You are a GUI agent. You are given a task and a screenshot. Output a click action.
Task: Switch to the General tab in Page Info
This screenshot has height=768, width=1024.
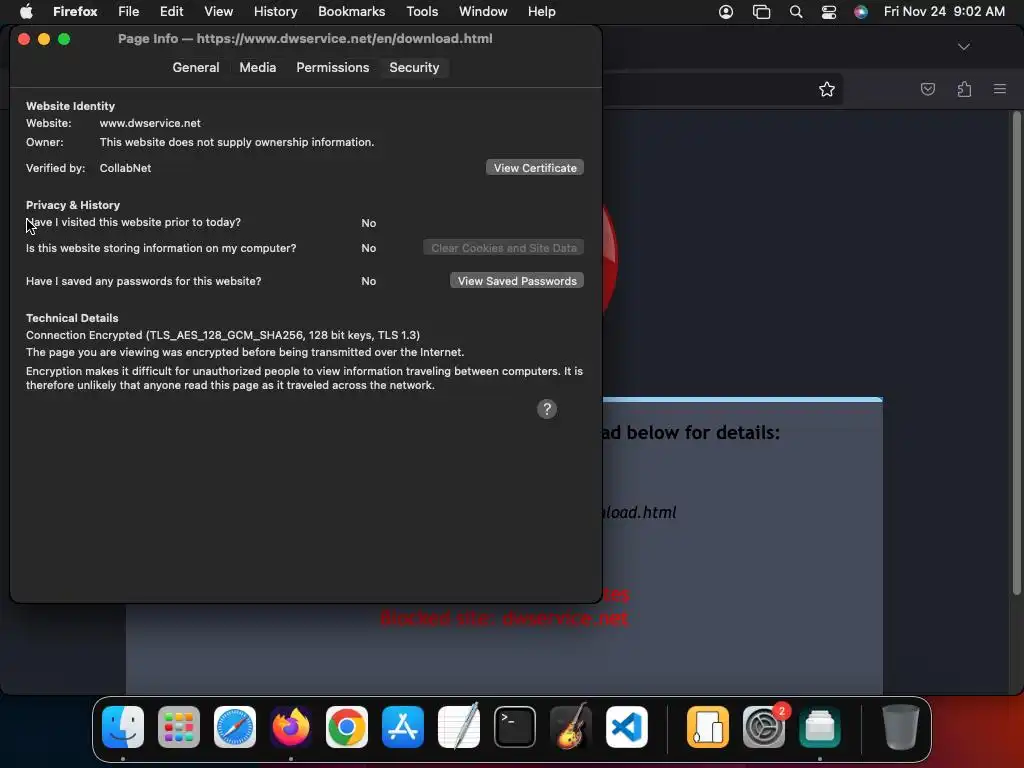click(x=195, y=67)
